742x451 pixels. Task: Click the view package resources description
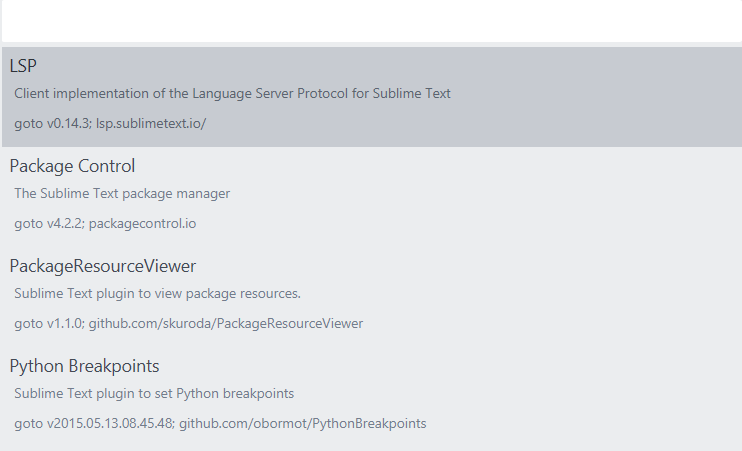tap(157, 294)
